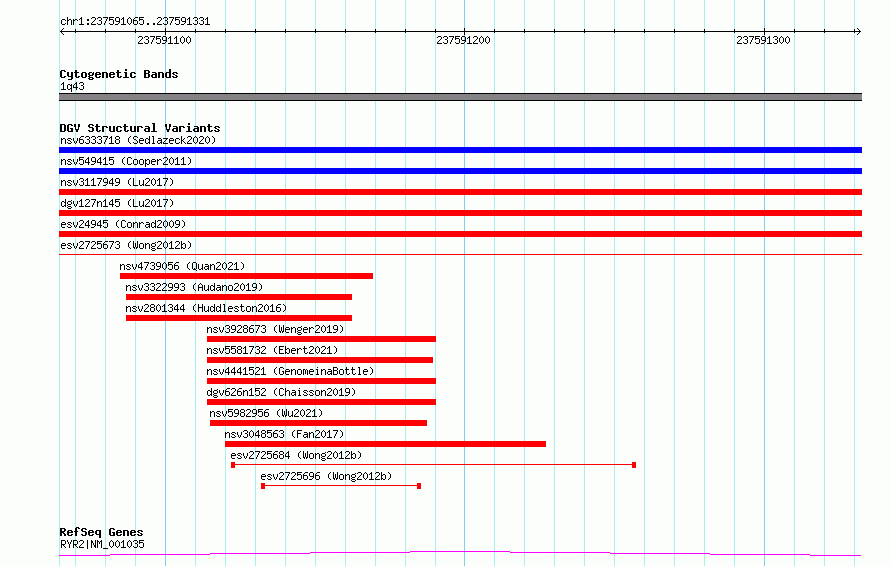
Task: Click the nsv5581732 (Ebert2021) label
Action: point(272,350)
